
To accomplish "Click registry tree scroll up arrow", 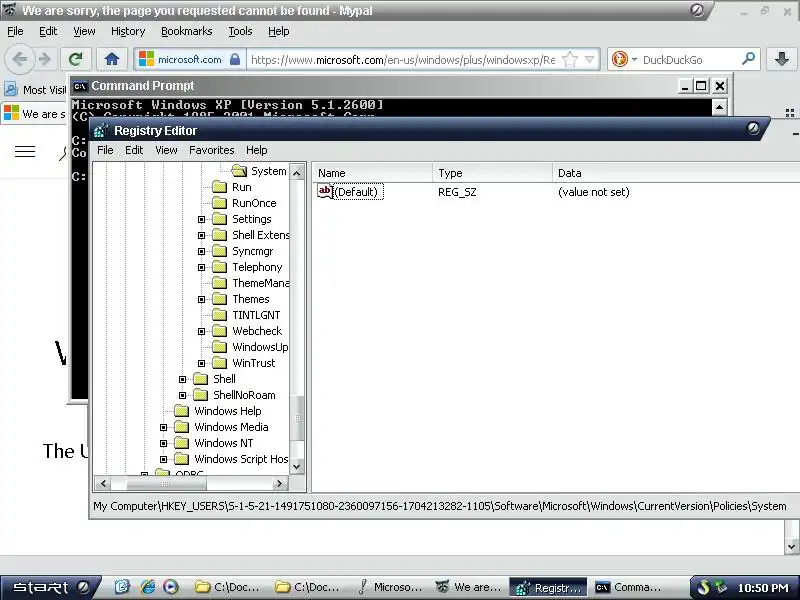I will pyautogui.click(x=297, y=173).
